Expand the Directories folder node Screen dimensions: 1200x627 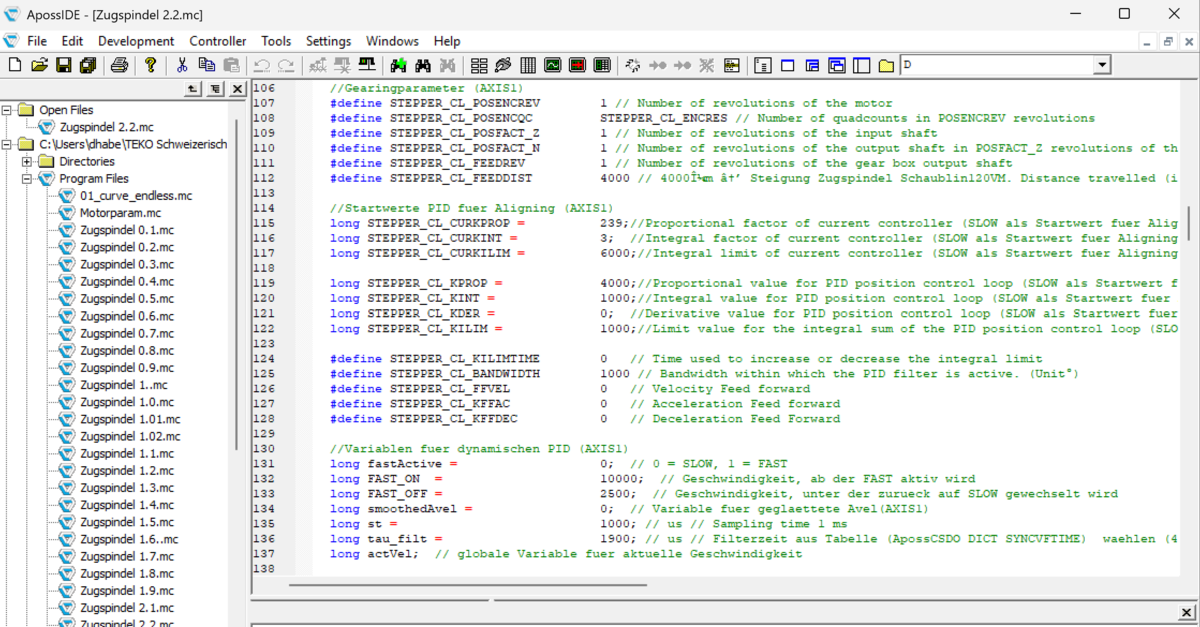pyautogui.click(x=27, y=162)
